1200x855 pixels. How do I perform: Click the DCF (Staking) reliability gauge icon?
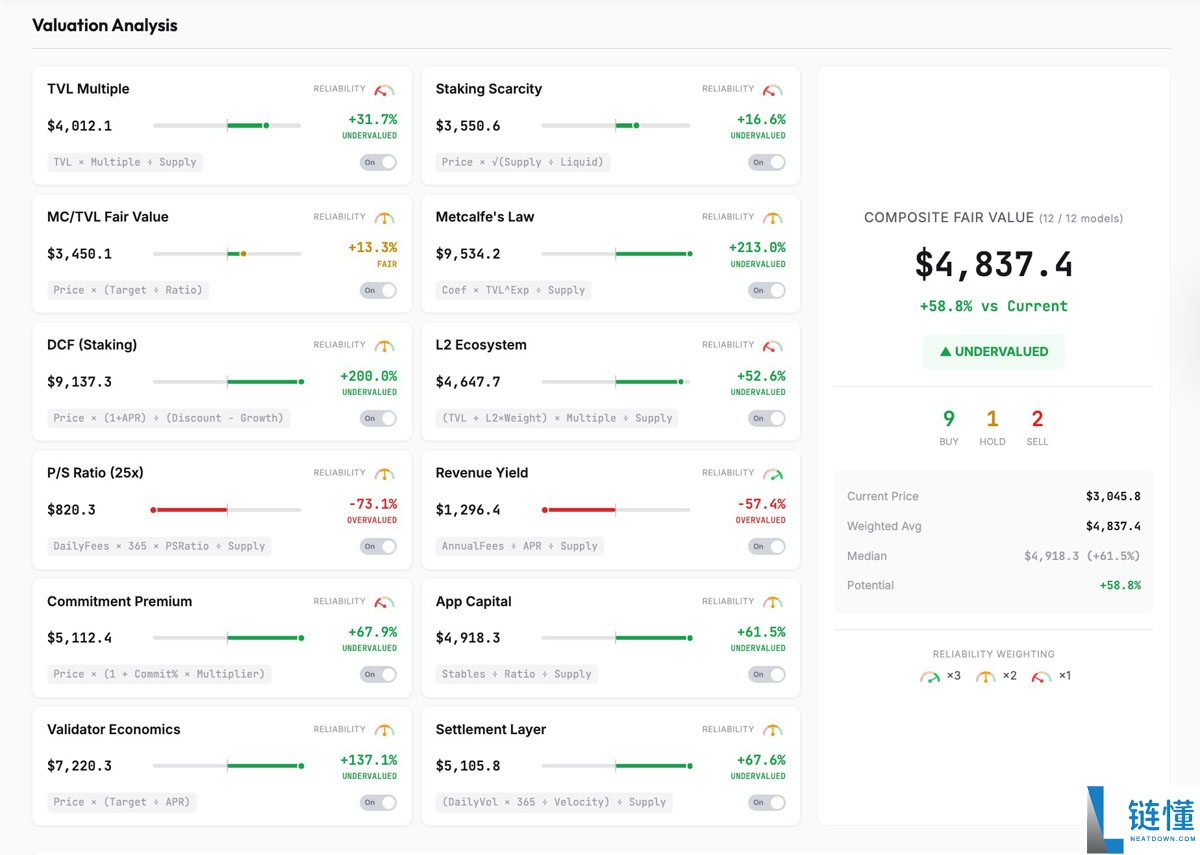[384, 345]
